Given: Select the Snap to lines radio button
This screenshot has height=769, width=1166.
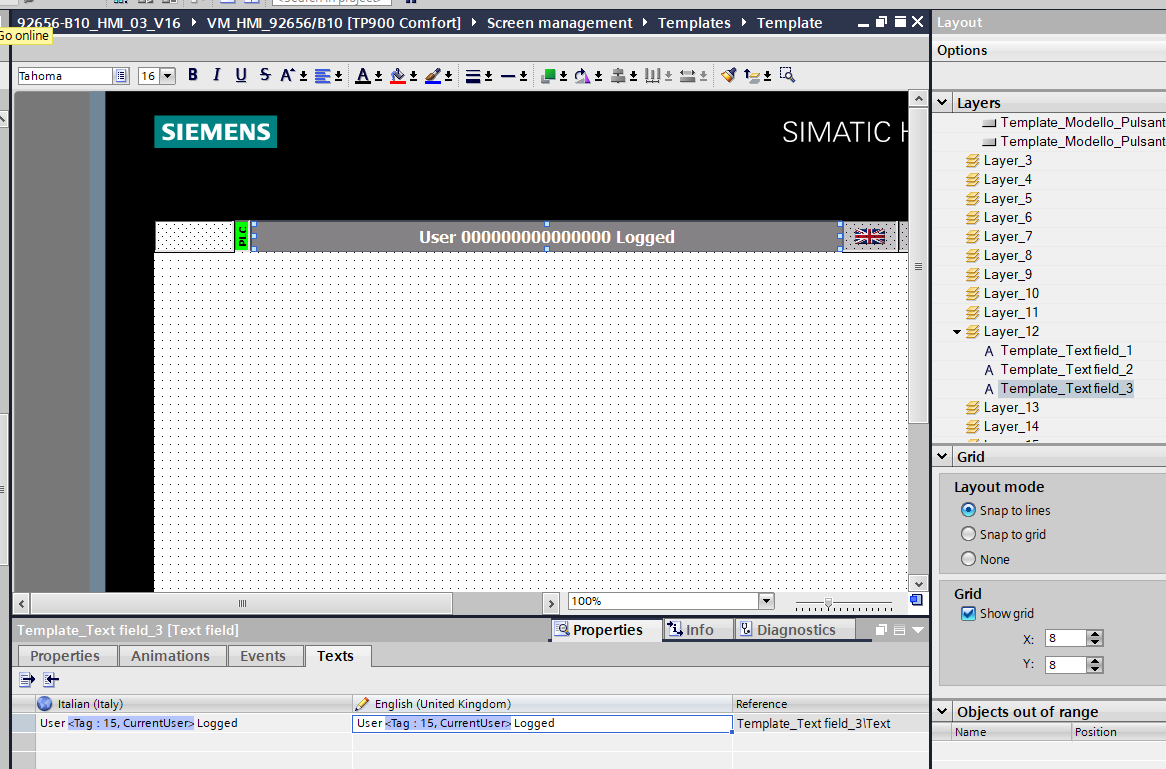Looking at the screenshot, I should (968, 510).
